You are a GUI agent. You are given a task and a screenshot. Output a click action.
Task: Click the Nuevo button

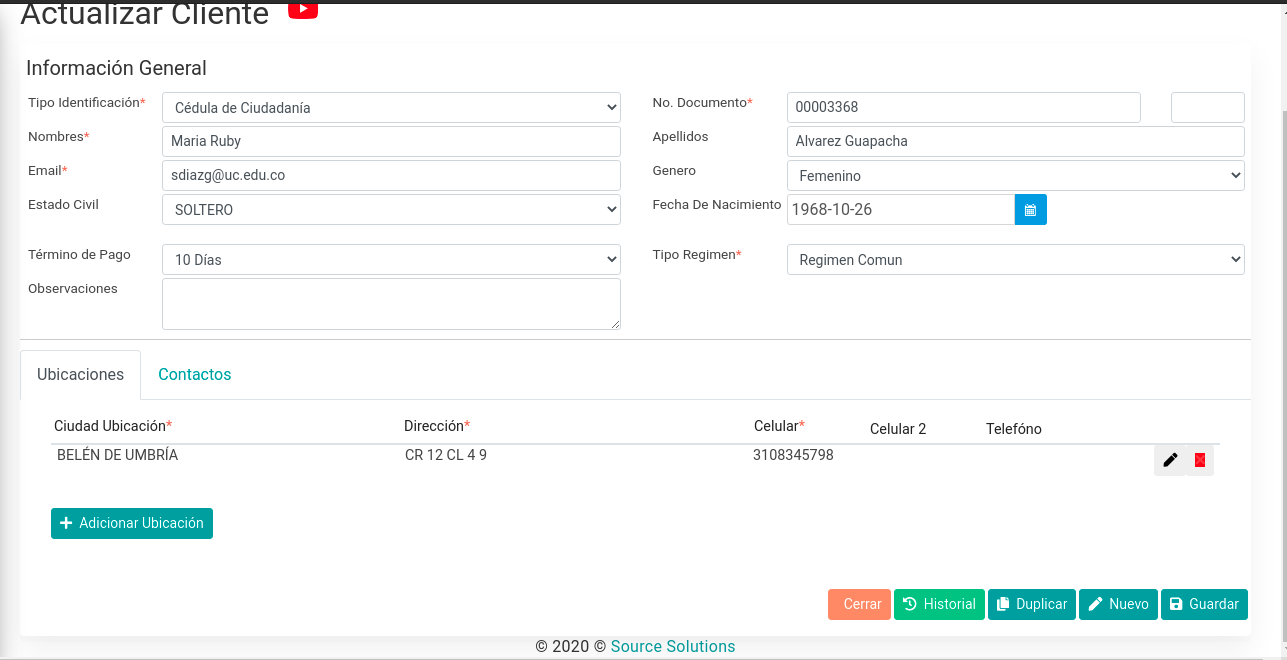tap(1118, 604)
